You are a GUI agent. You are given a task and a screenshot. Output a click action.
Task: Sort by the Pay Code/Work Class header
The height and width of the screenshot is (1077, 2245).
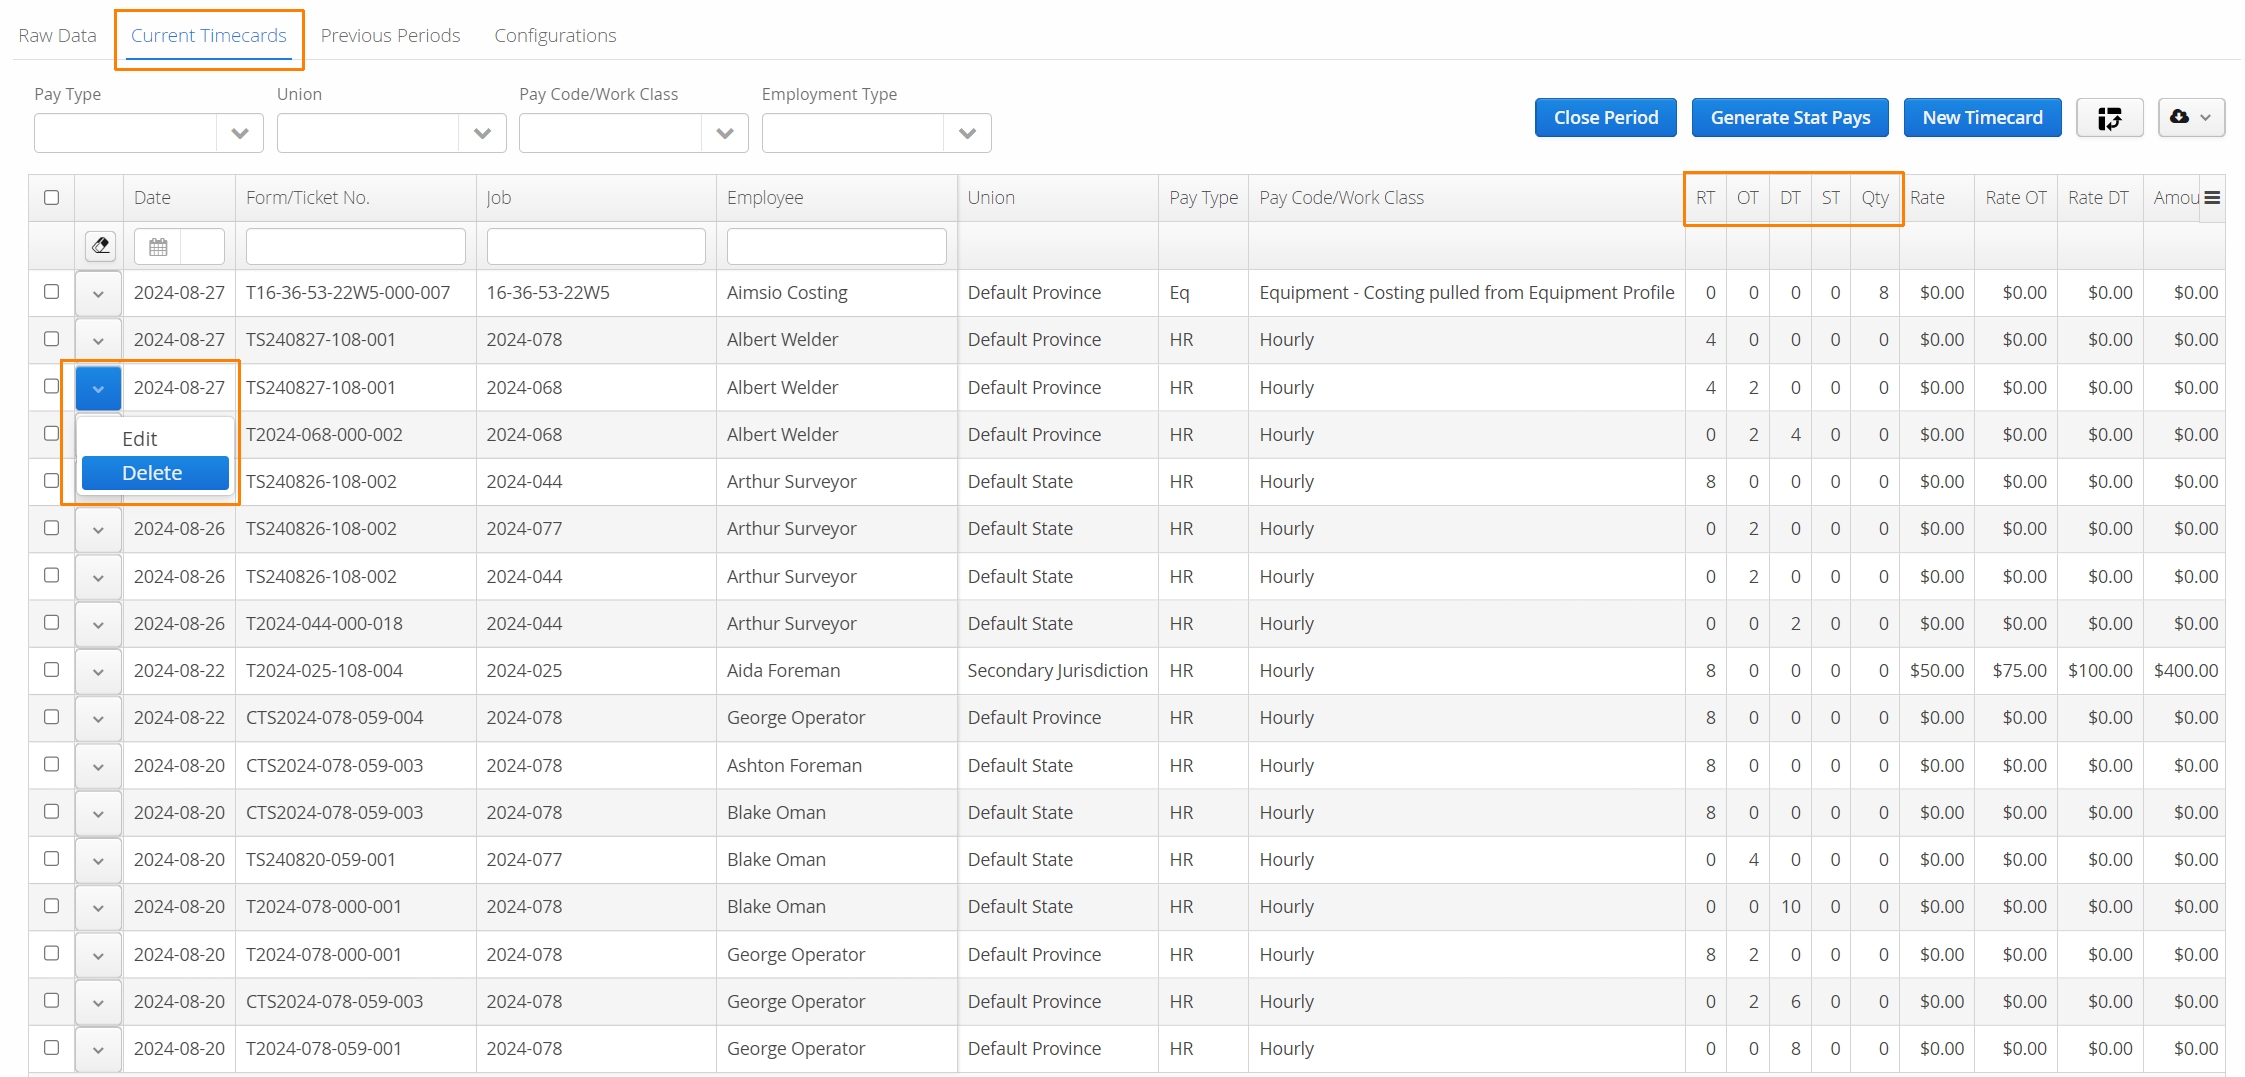point(1466,198)
